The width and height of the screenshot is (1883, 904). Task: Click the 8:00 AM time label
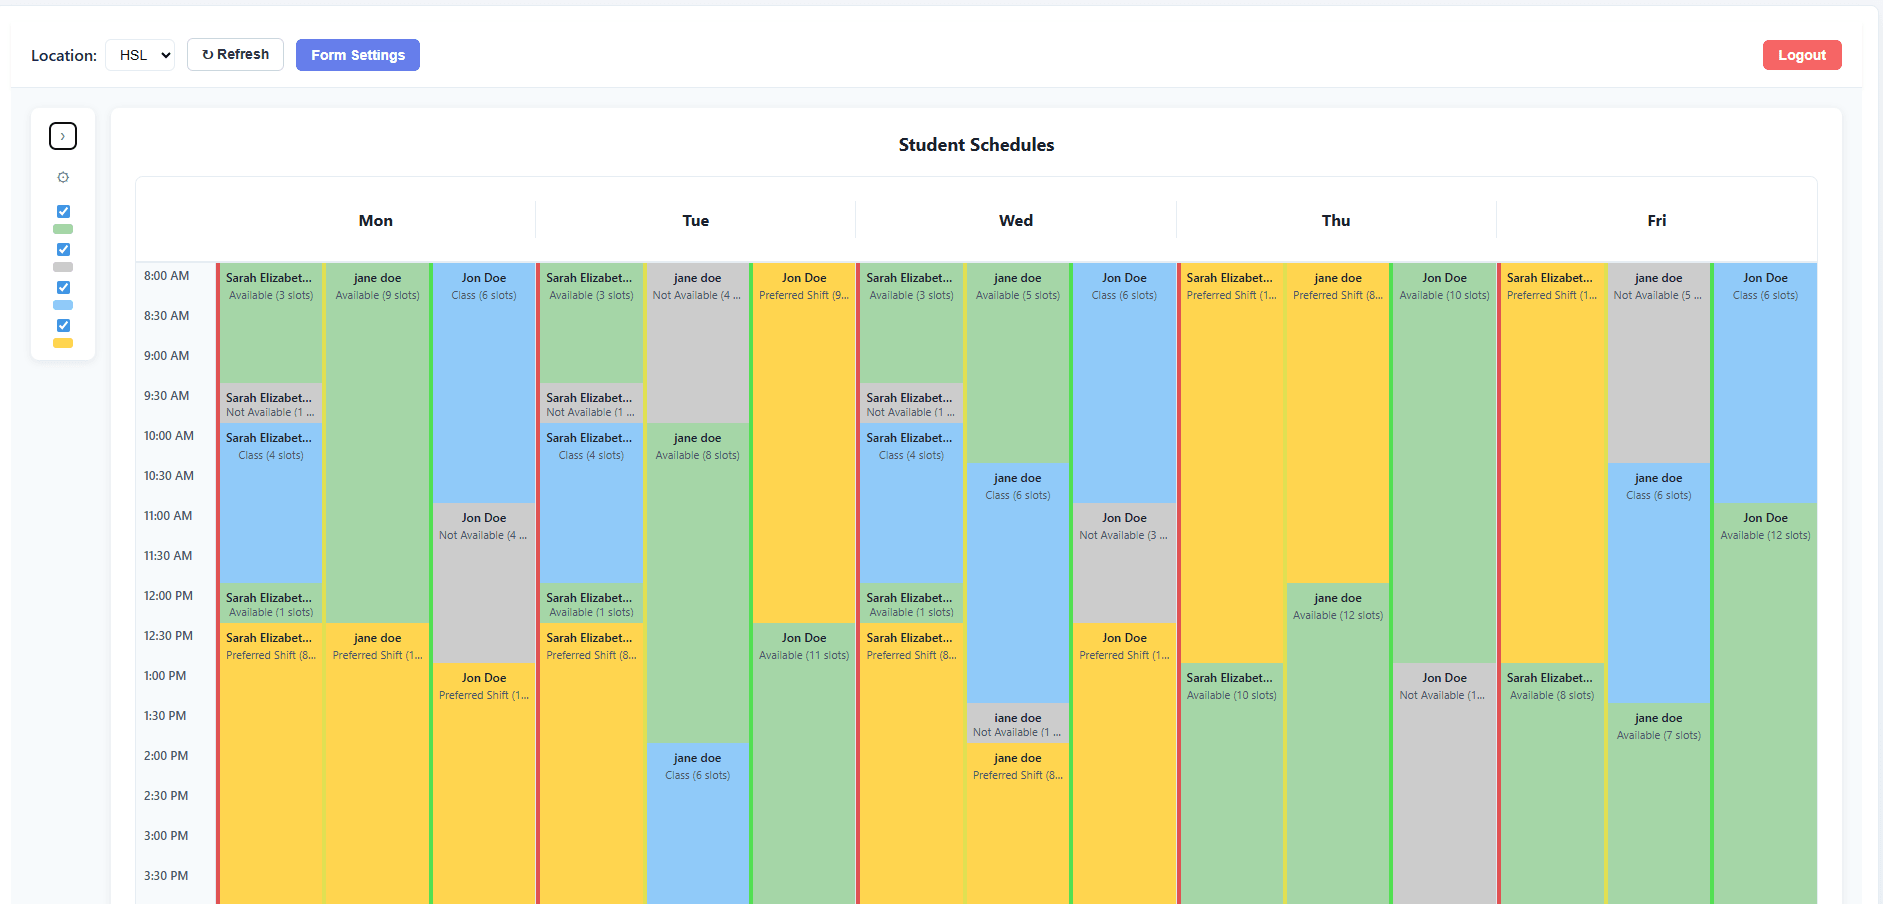(166, 276)
